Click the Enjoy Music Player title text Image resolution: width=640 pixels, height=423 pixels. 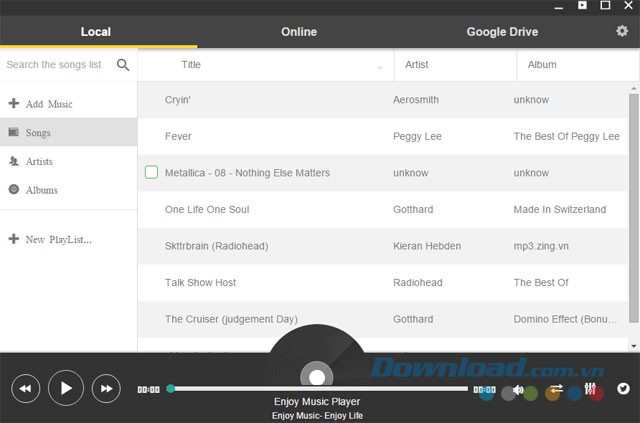317,402
